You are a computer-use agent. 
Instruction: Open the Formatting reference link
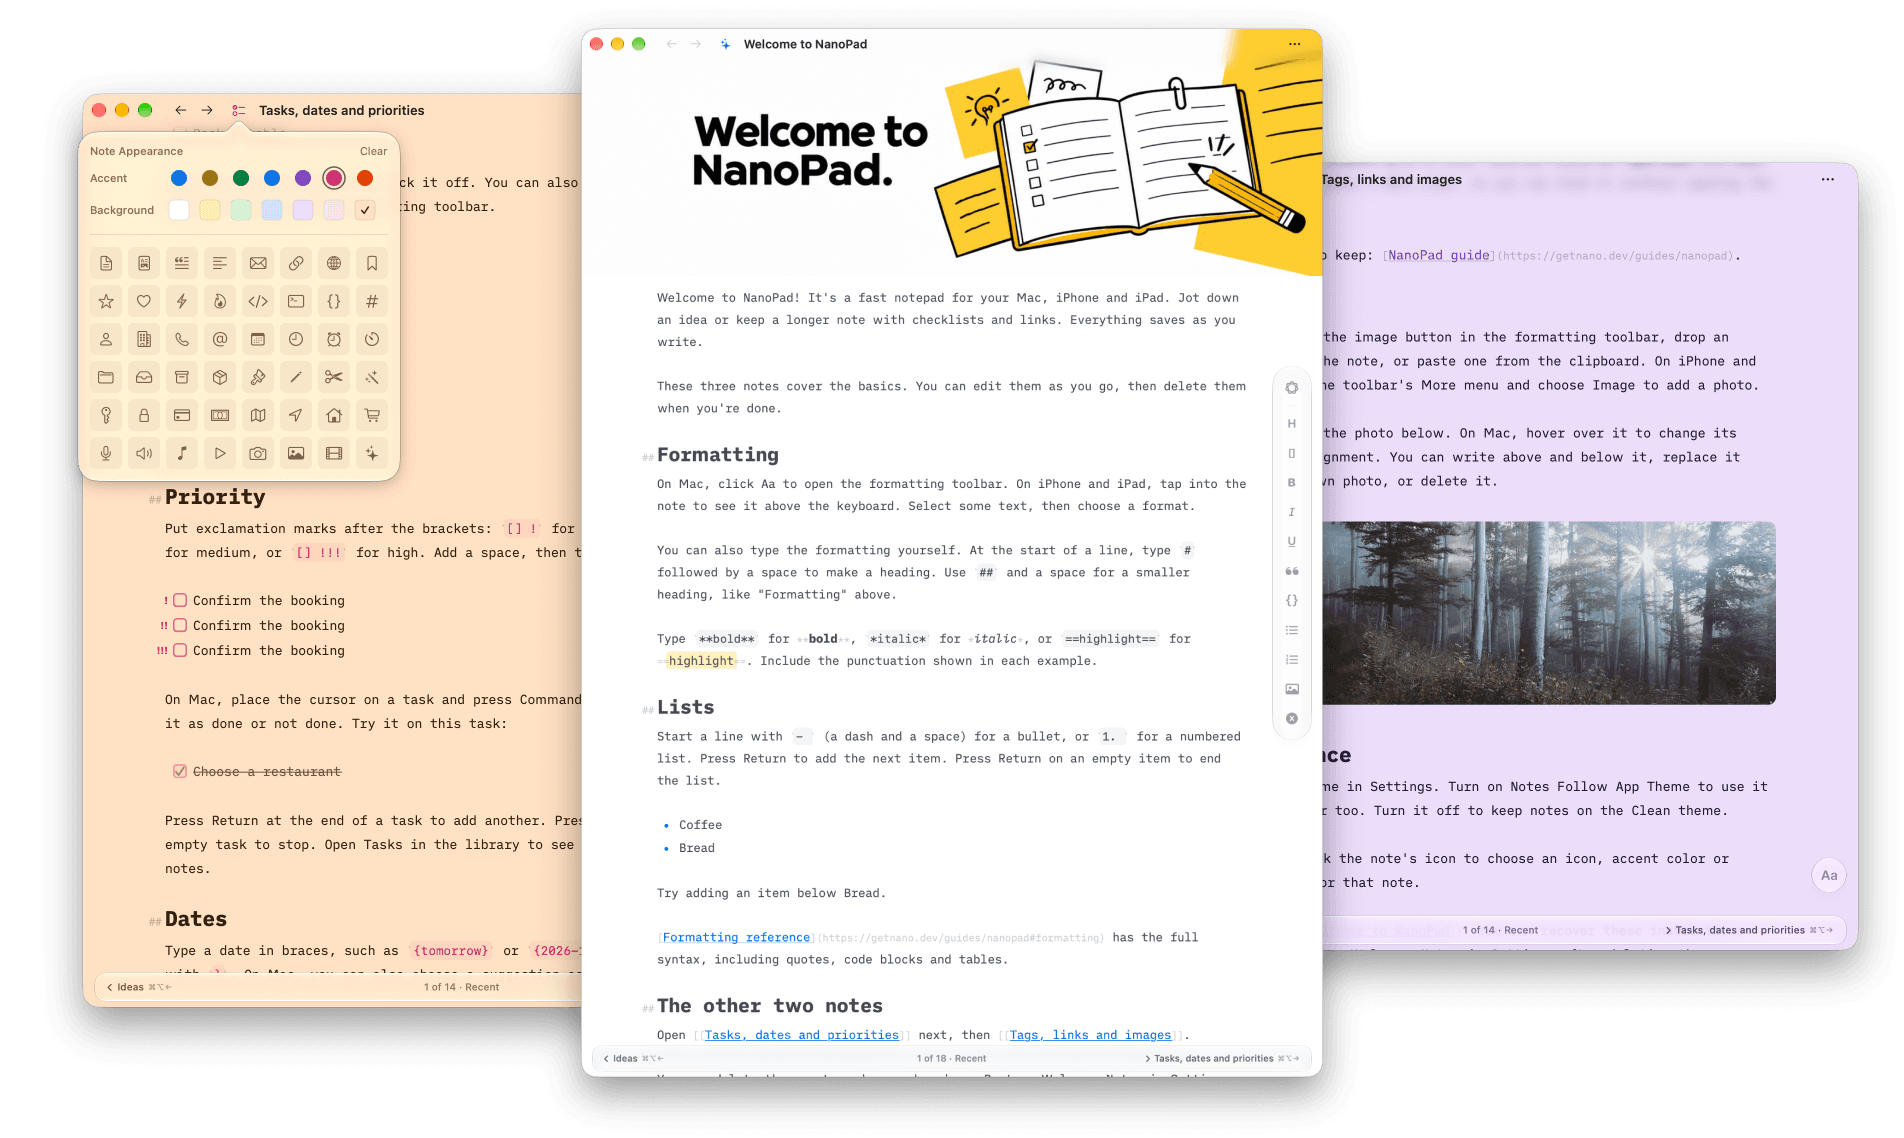coord(736,937)
